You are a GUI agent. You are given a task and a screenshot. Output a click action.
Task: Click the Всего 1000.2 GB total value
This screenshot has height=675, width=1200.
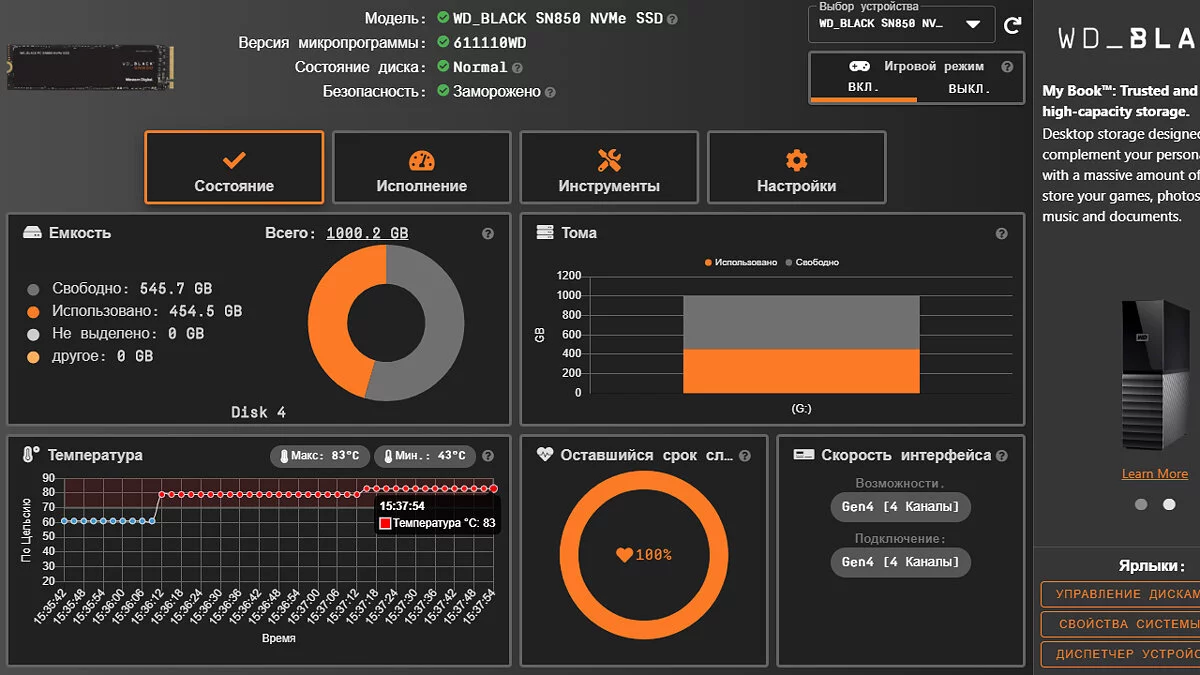tap(367, 233)
